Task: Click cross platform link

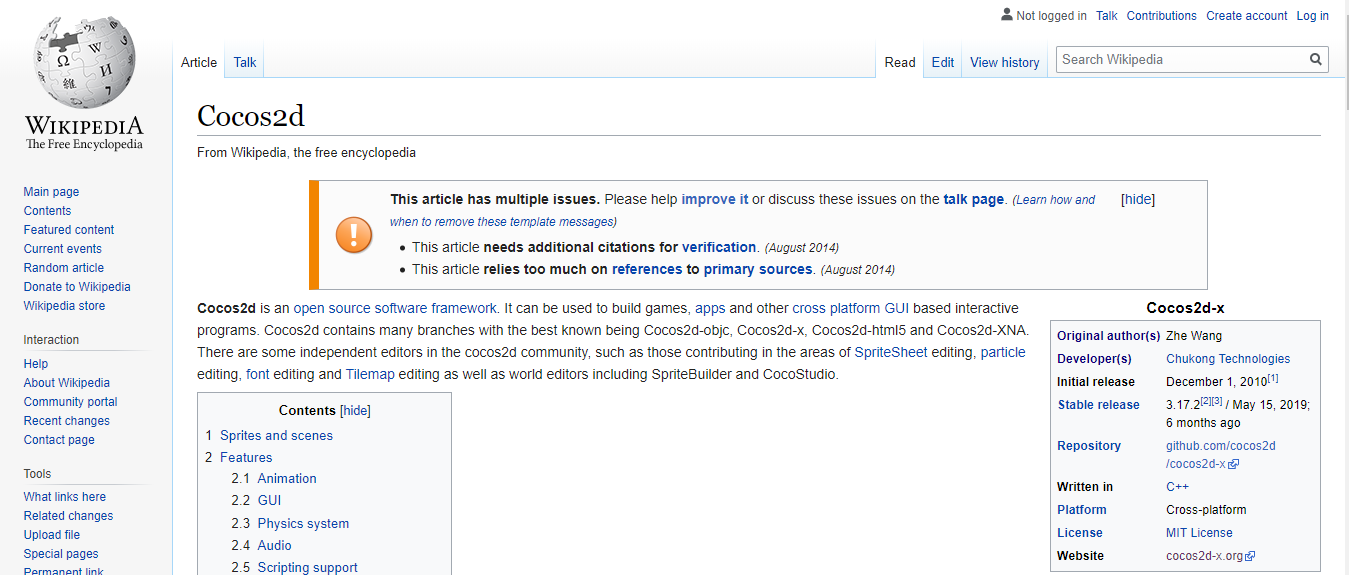Action: coord(836,308)
